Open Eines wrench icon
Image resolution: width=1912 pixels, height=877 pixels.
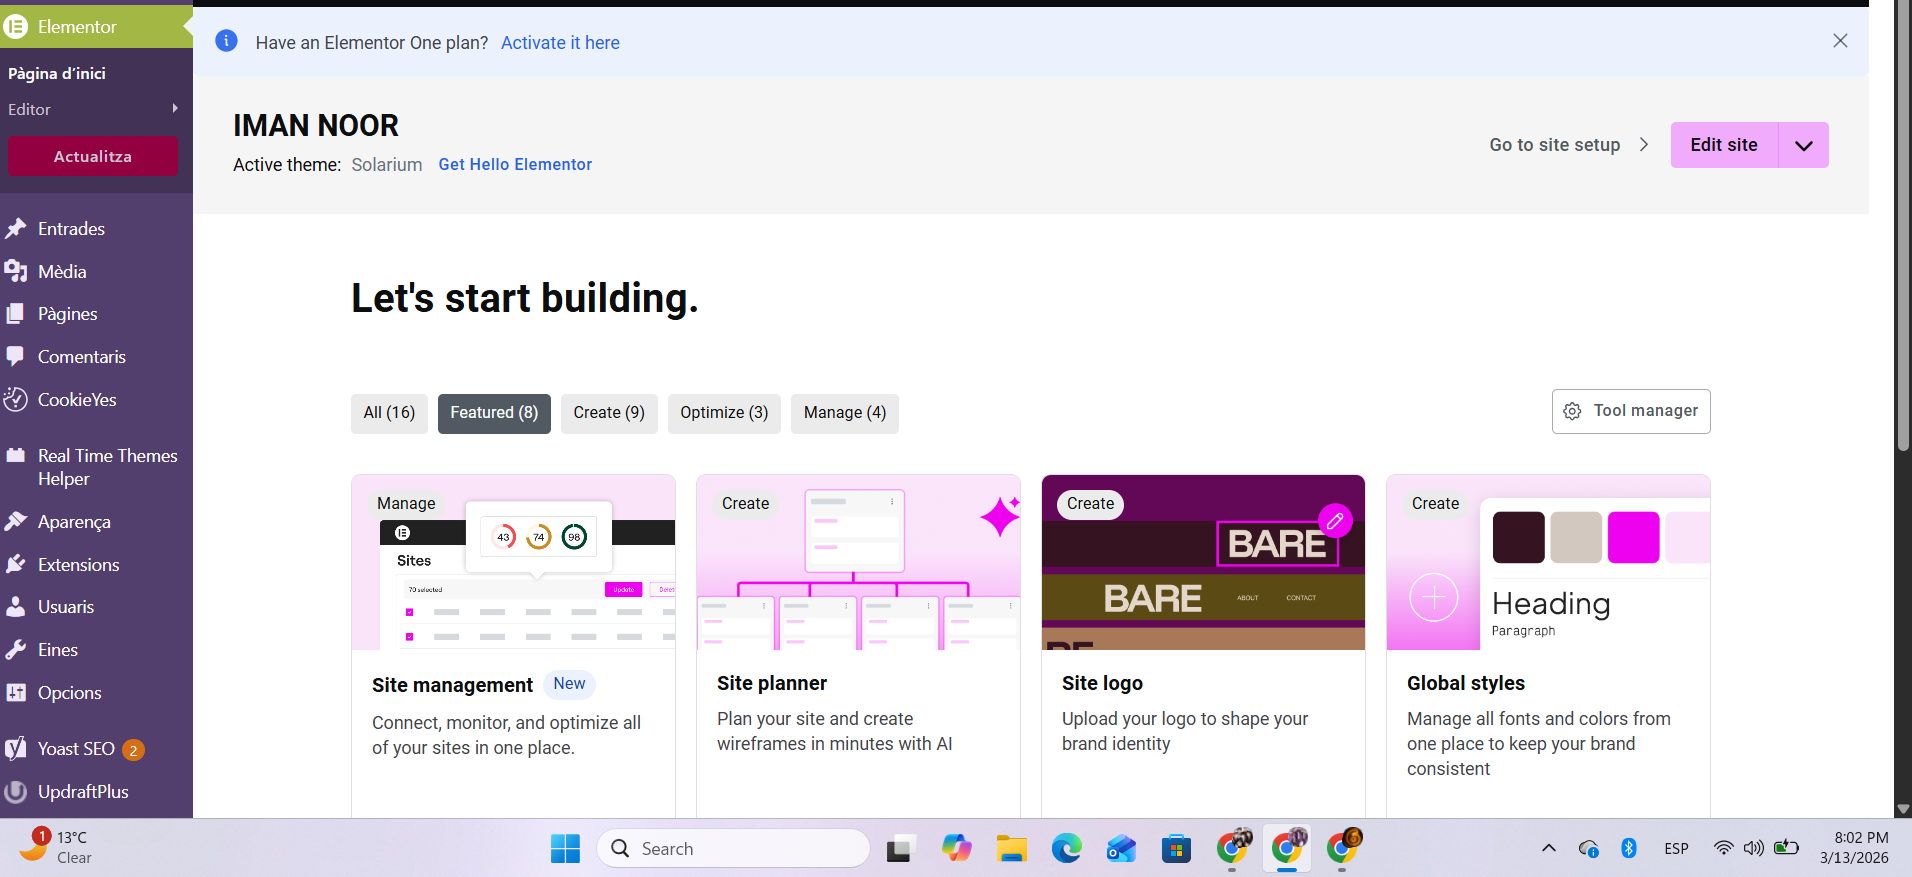(x=16, y=650)
